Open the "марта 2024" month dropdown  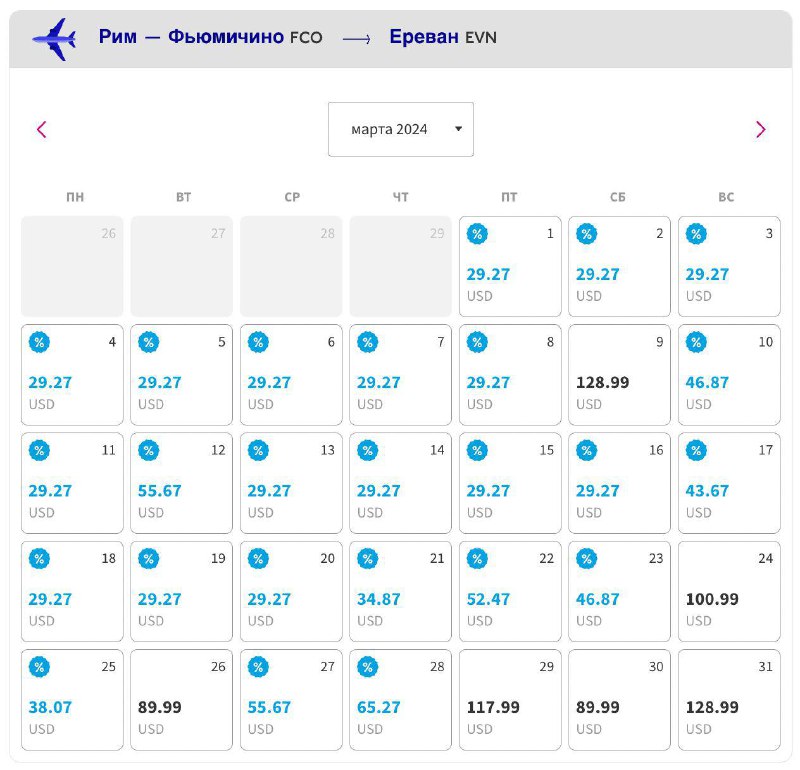(401, 129)
